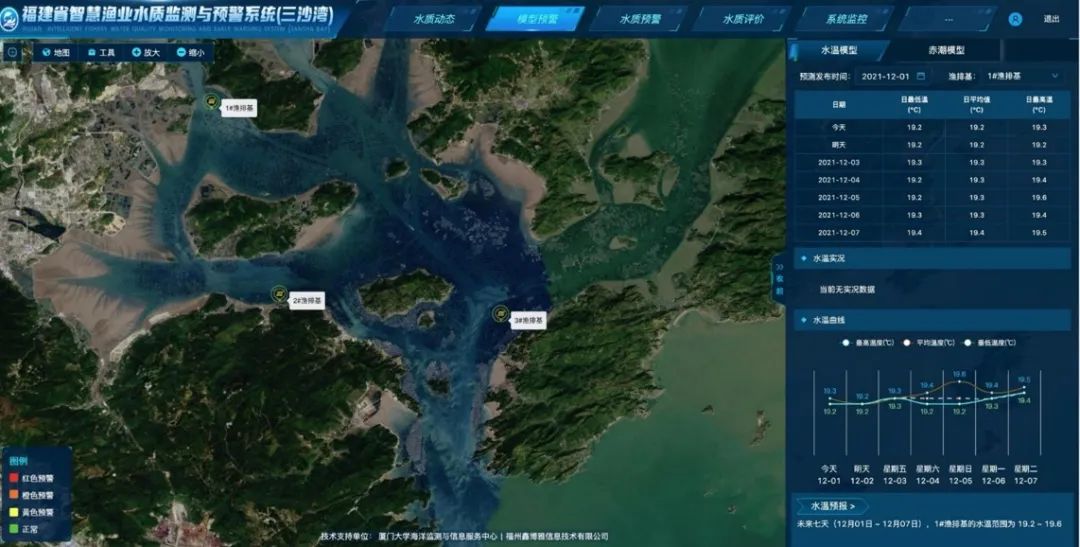Click the 放大 zoom-in map tool
This screenshot has width=1080, height=547.
tap(146, 52)
